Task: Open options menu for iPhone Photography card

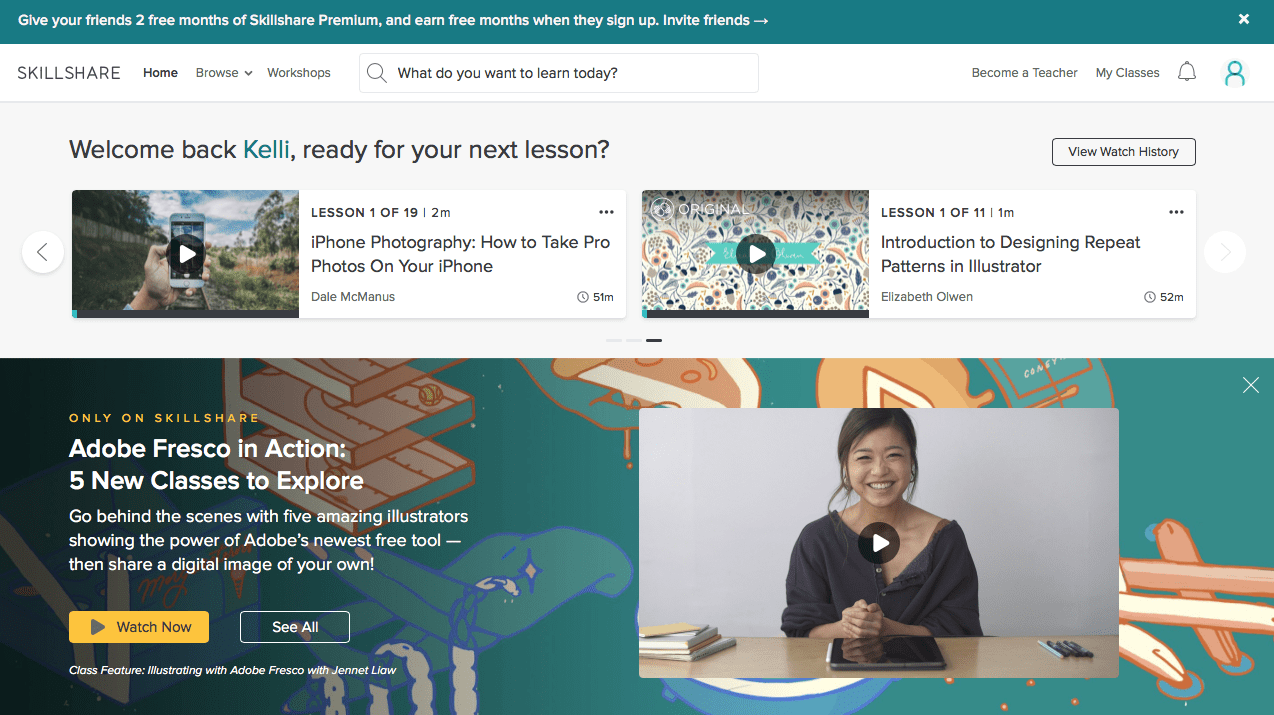Action: point(606,212)
